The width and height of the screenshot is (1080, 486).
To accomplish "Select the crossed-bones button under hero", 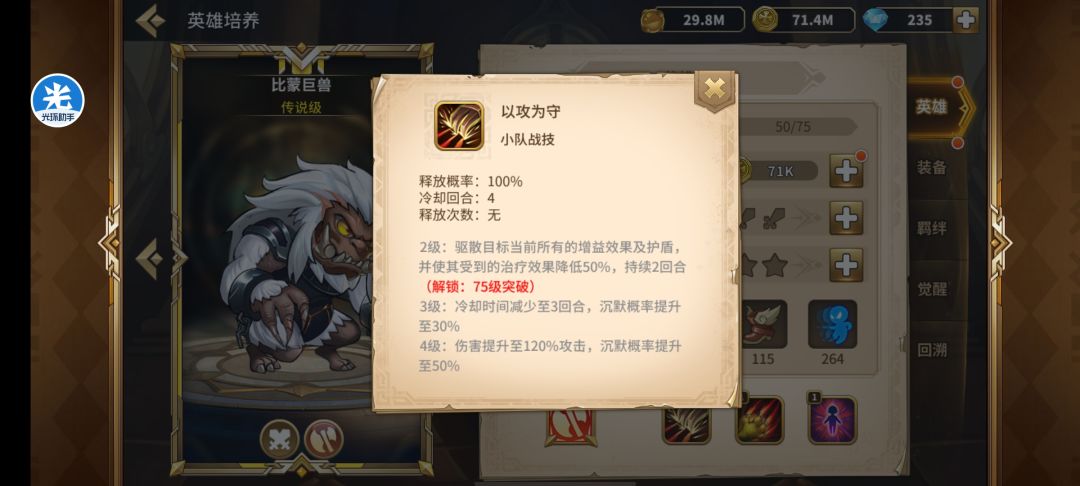I will point(280,439).
